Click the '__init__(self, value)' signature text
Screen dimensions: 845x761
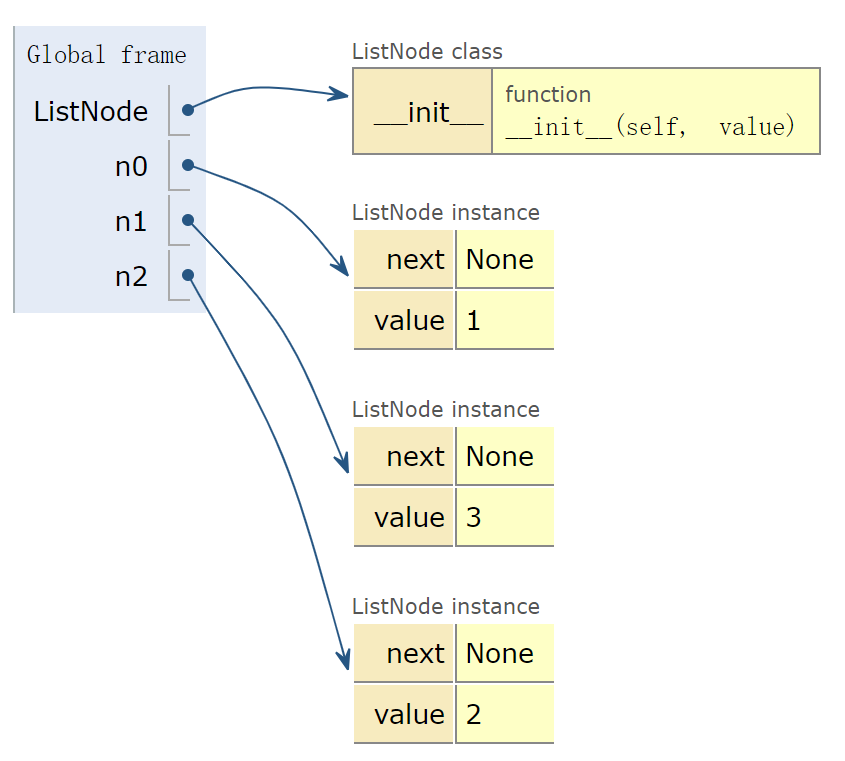click(x=650, y=127)
